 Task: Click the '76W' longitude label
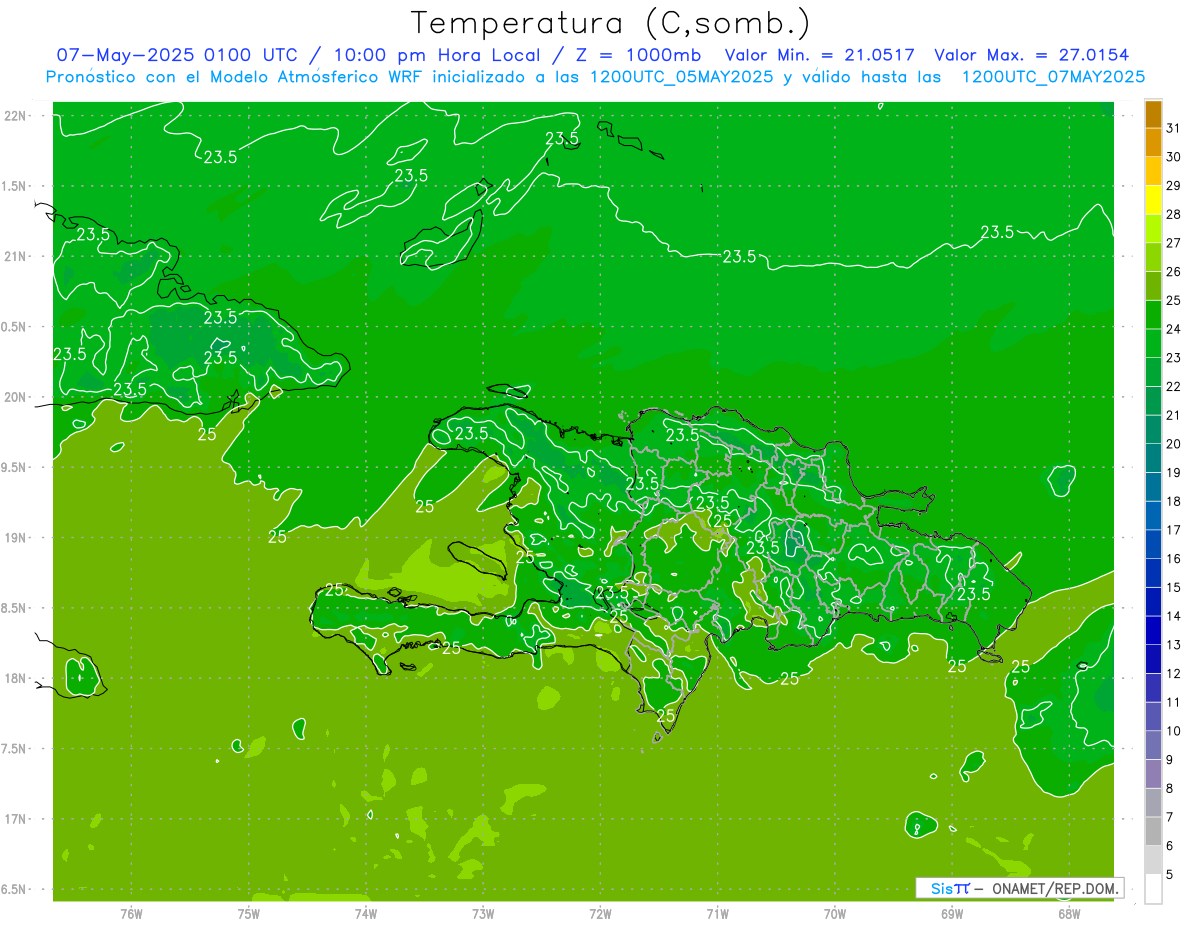[x=131, y=913]
